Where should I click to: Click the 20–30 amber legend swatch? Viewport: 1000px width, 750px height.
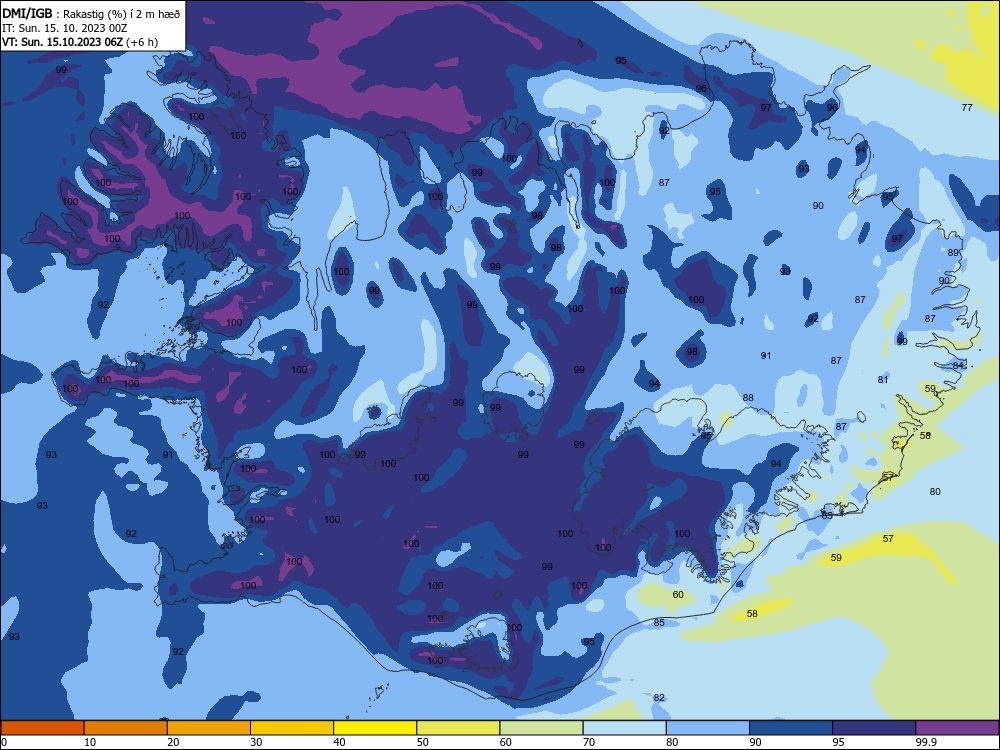209,728
